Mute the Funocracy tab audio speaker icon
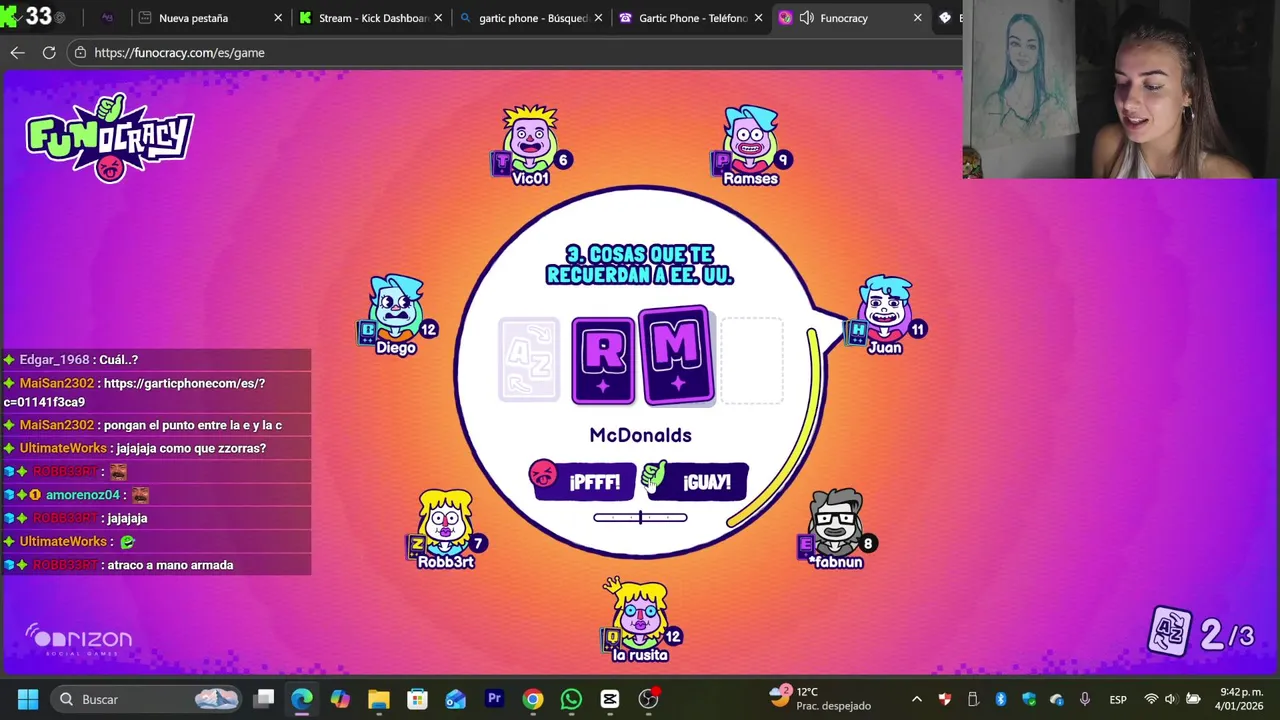1280x720 pixels. point(806,18)
